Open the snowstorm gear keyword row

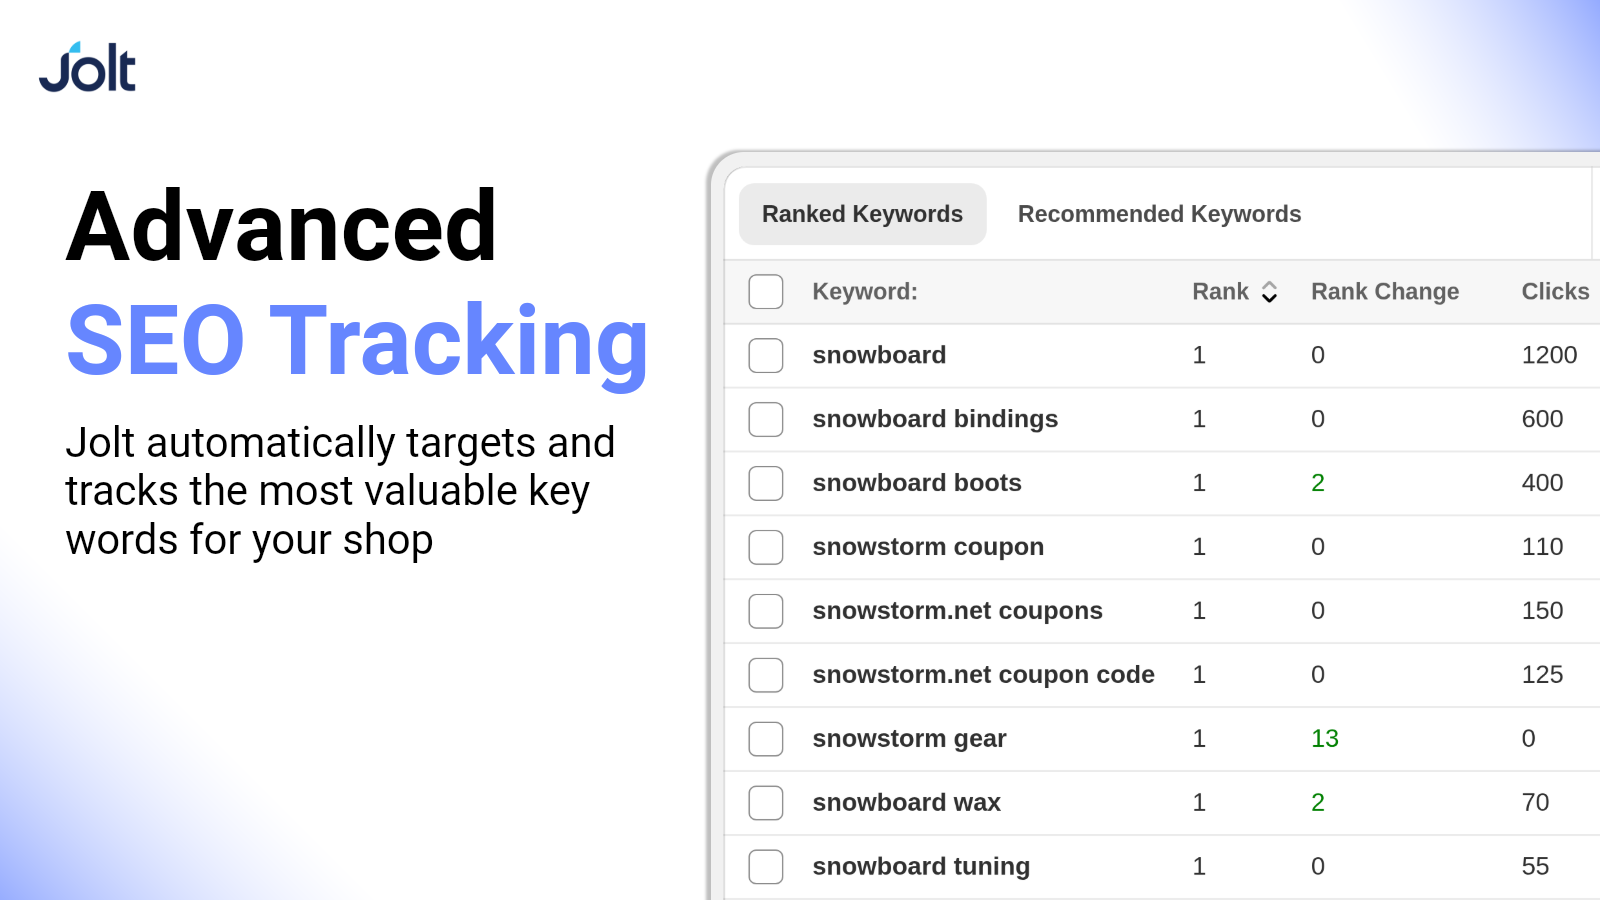click(1162, 739)
